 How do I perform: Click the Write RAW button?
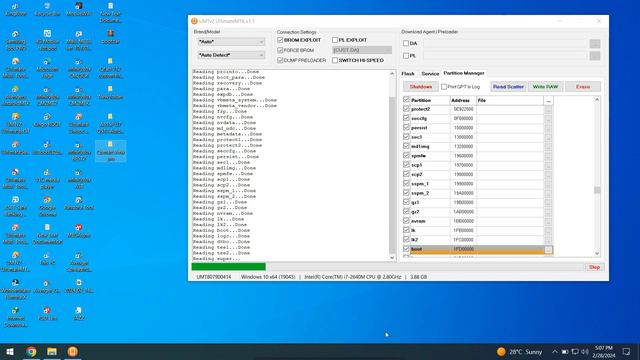click(545, 87)
